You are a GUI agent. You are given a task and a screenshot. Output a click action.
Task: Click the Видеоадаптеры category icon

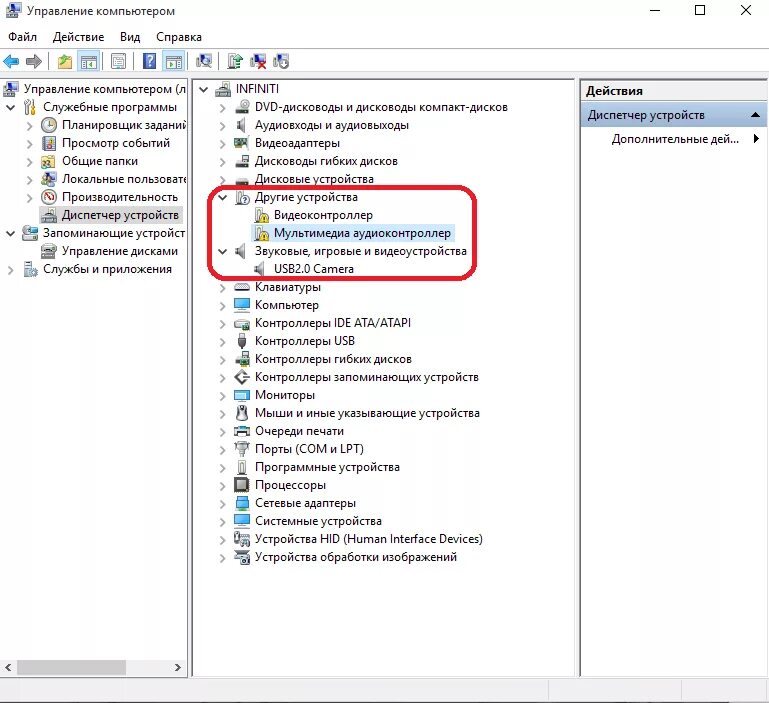click(x=241, y=143)
